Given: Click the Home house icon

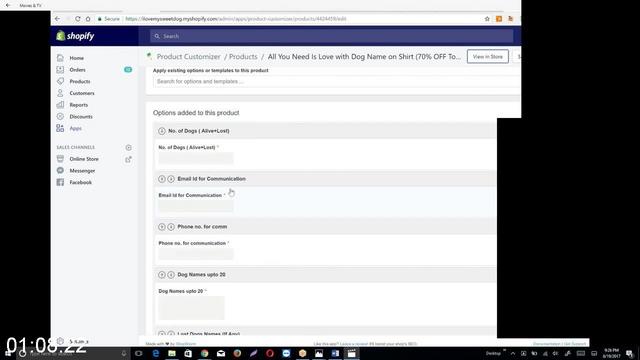Looking at the screenshot, I should (x=60, y=58).
